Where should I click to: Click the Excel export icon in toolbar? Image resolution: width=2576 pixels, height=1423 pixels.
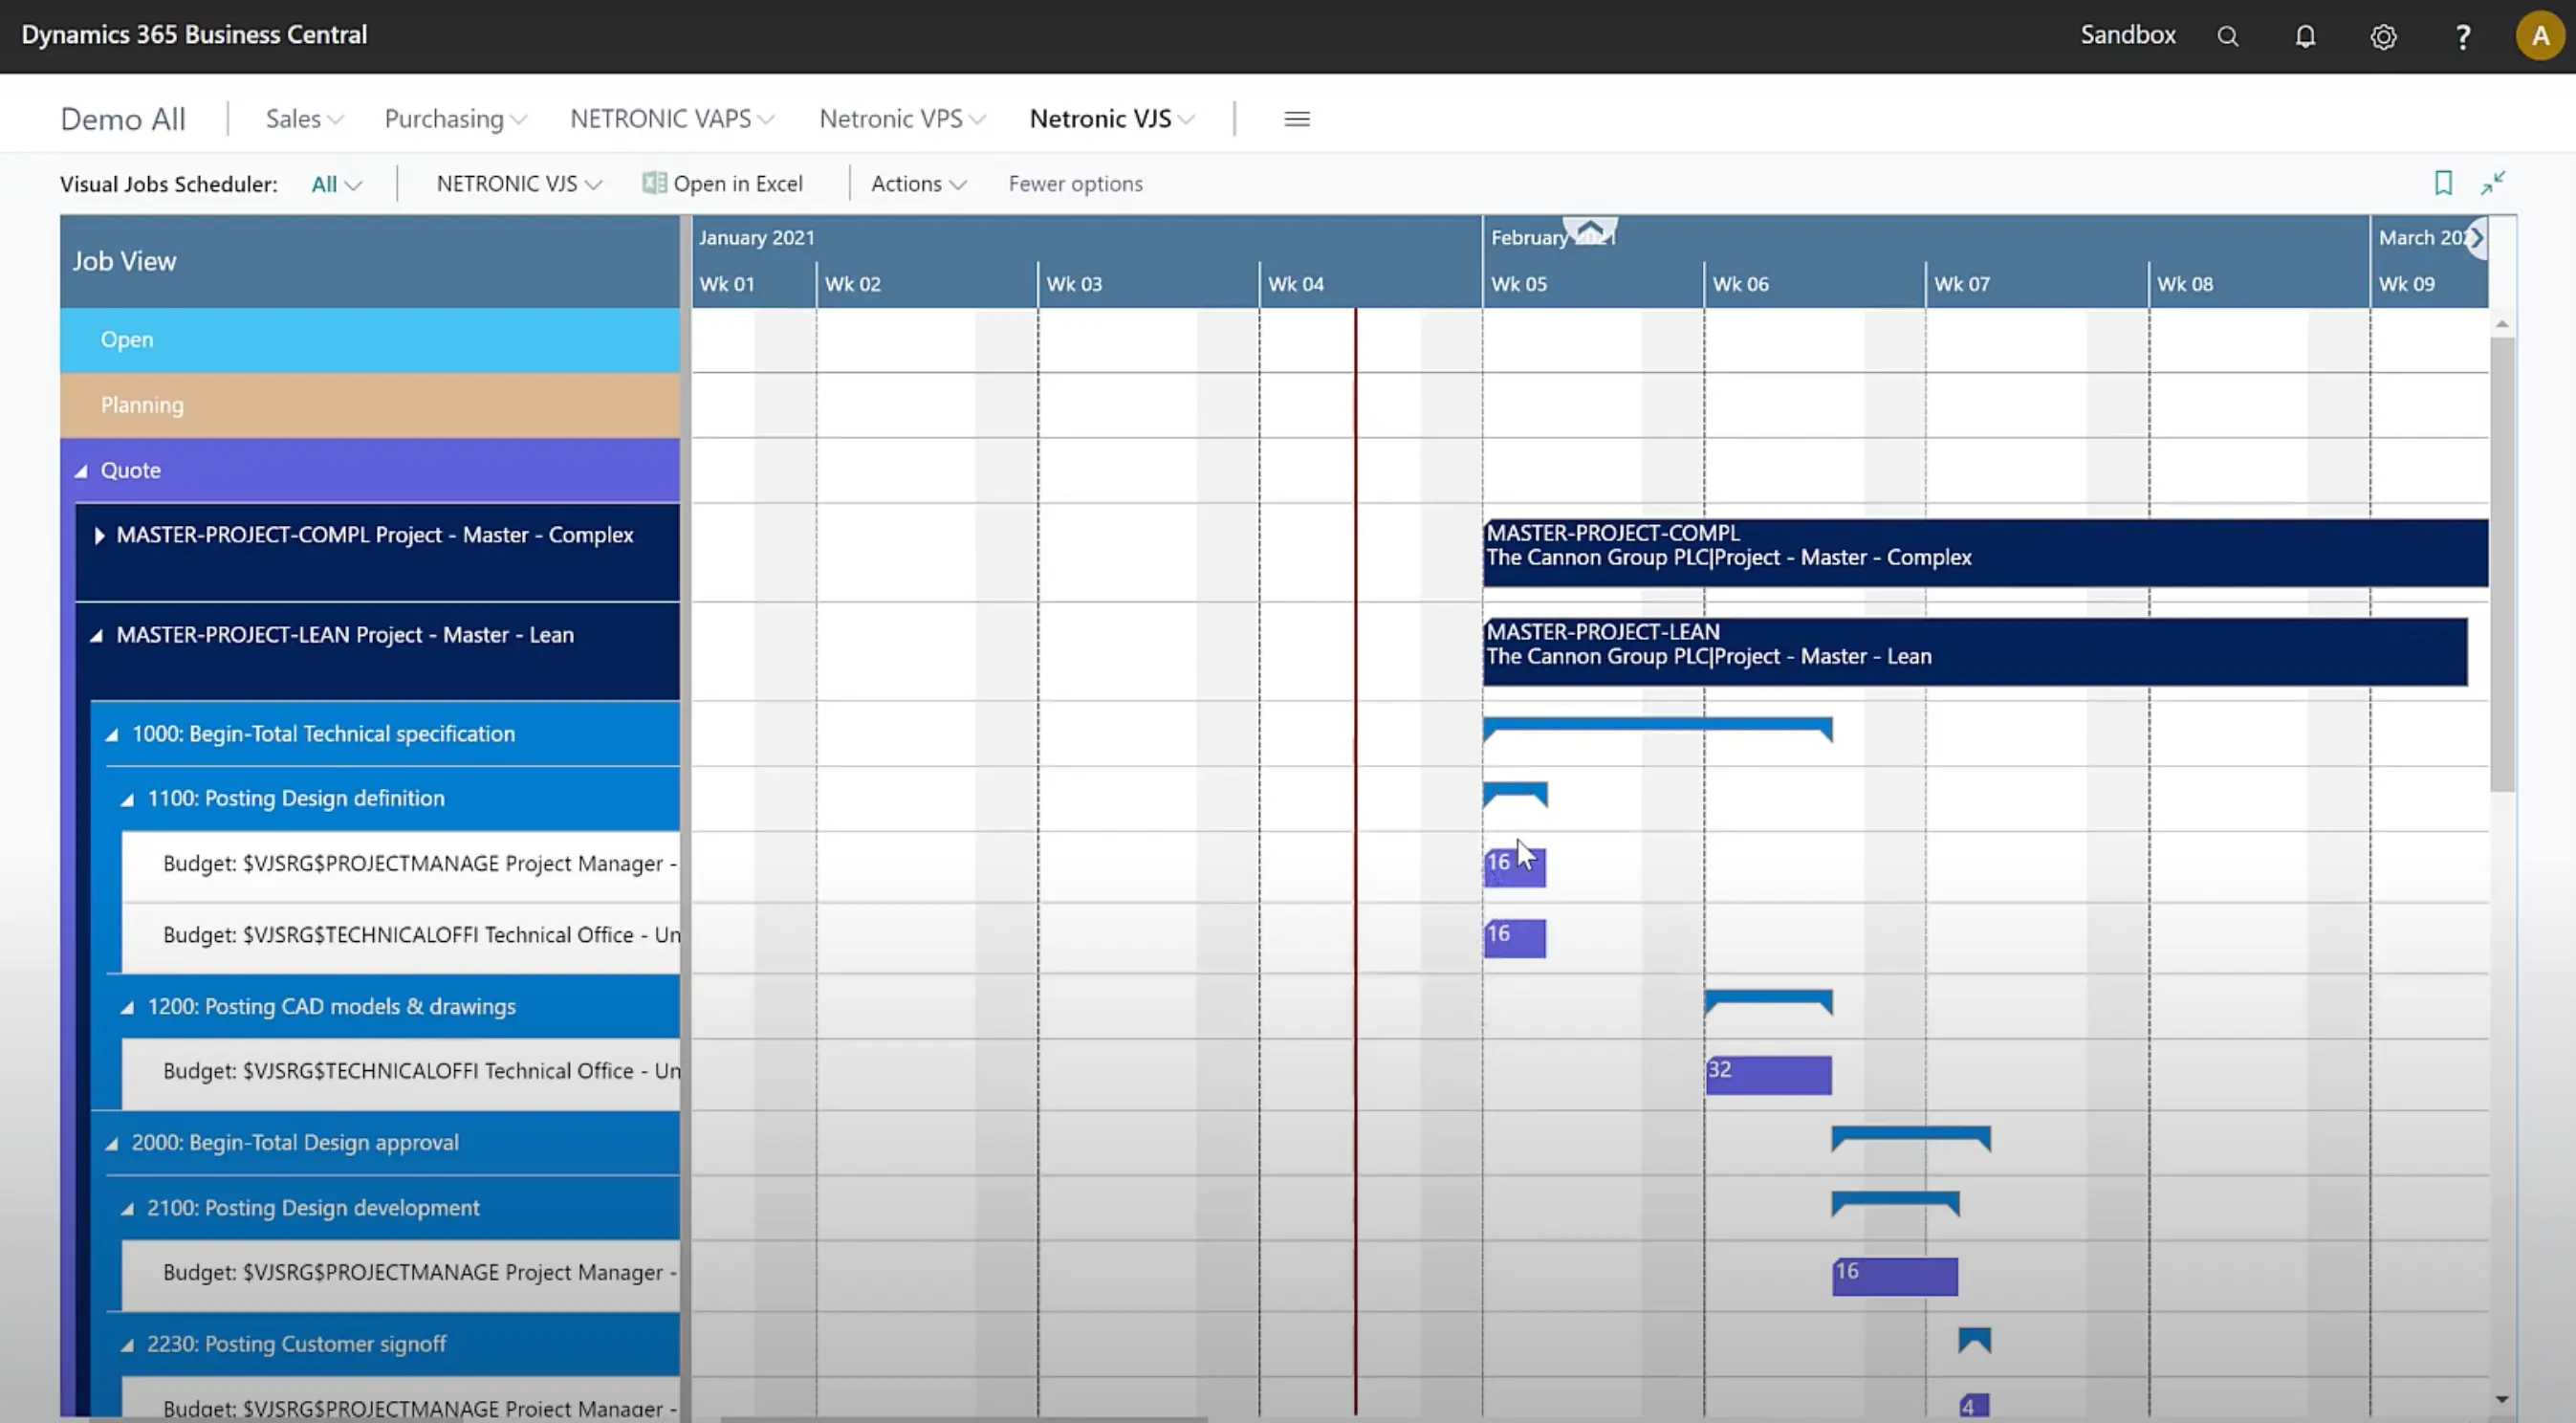(x=653, y=183)
